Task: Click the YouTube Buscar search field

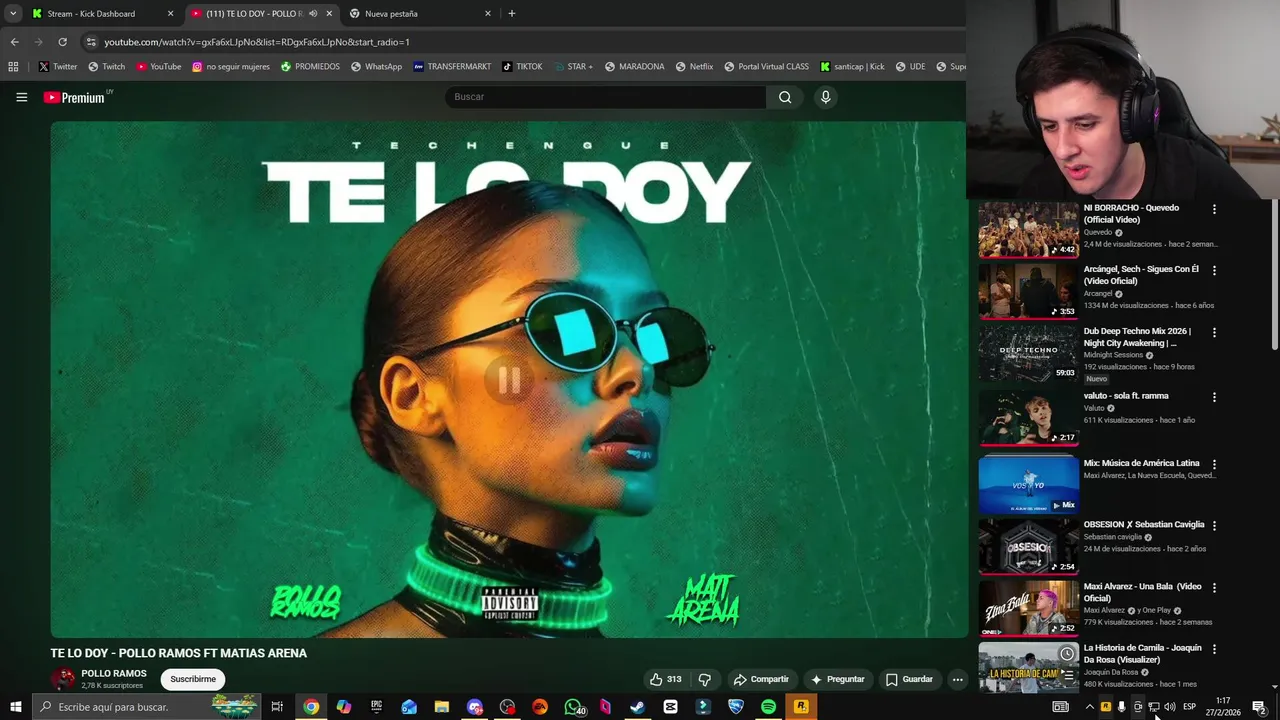Action: pyautogui.click(x=605, y=97)
